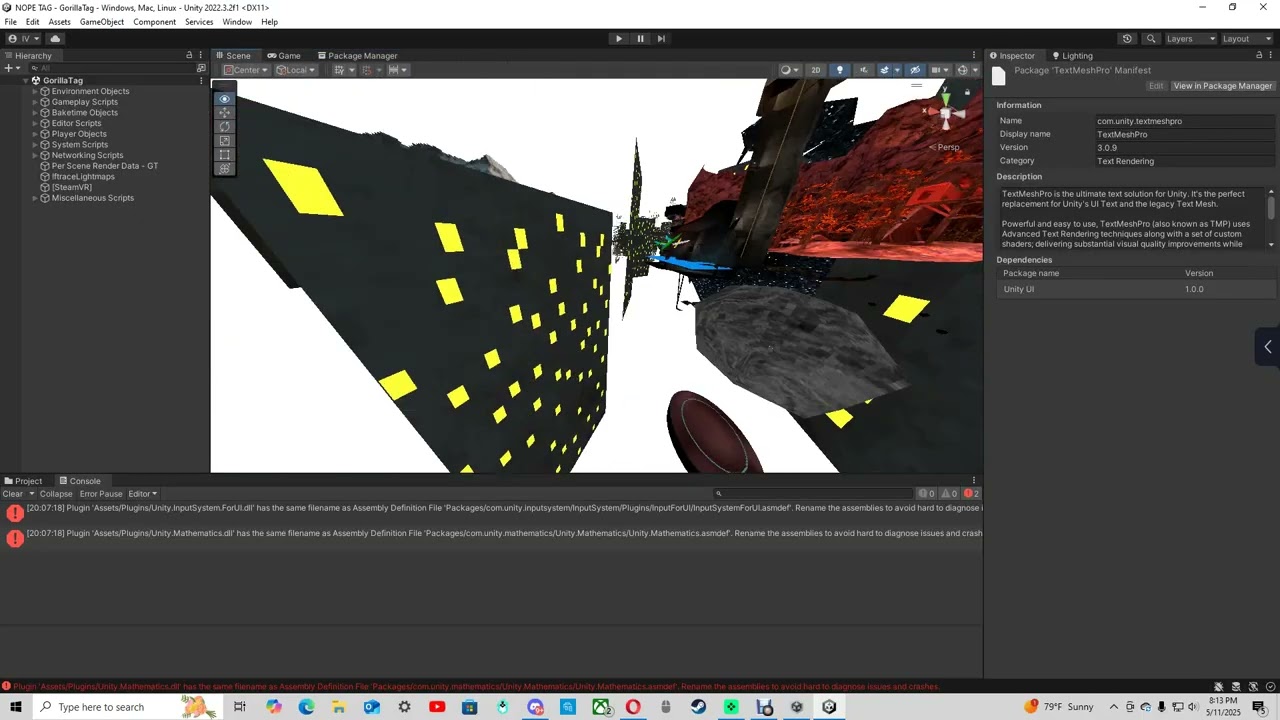Click the Clear console button
Screen dimensions: 1280x720
[x=13, y=494]
